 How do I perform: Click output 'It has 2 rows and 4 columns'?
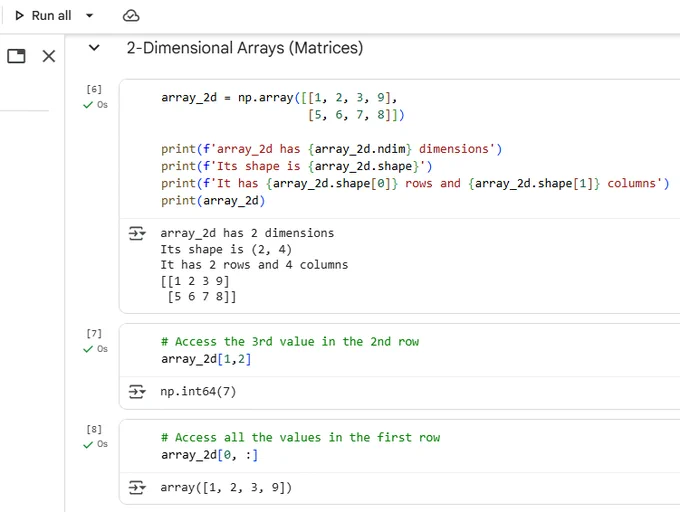point(254,265)
